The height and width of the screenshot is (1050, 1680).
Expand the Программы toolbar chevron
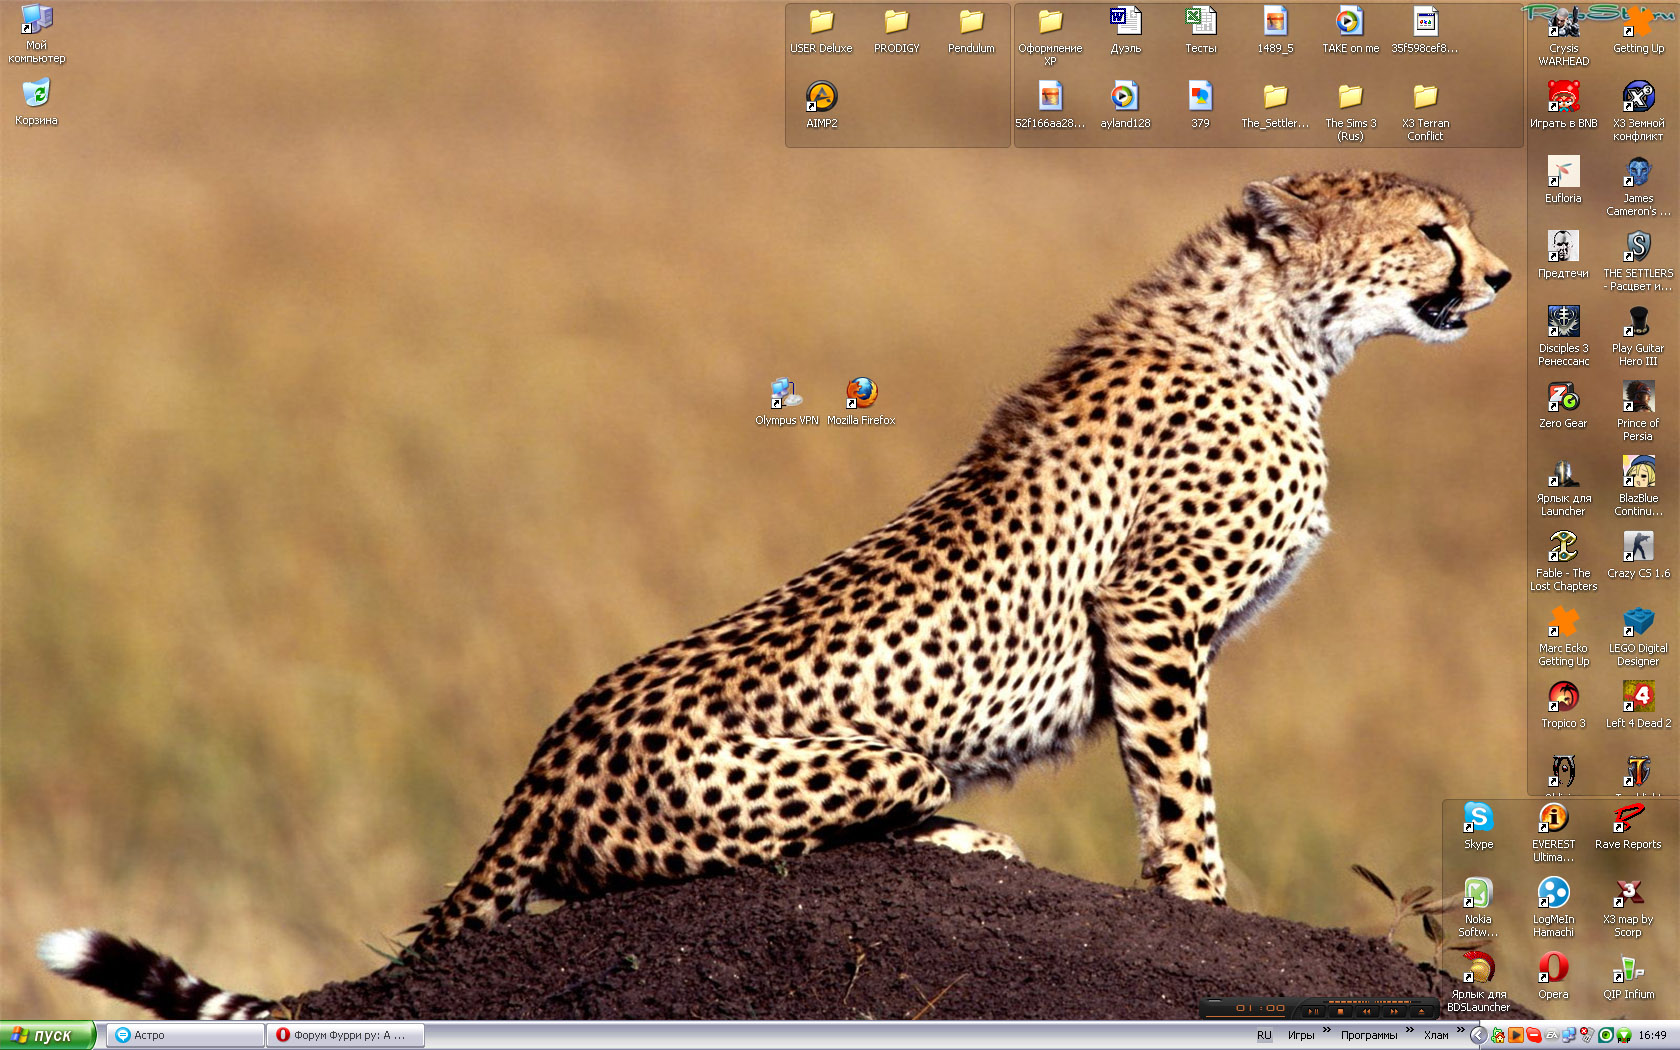click(1410, 1030)
